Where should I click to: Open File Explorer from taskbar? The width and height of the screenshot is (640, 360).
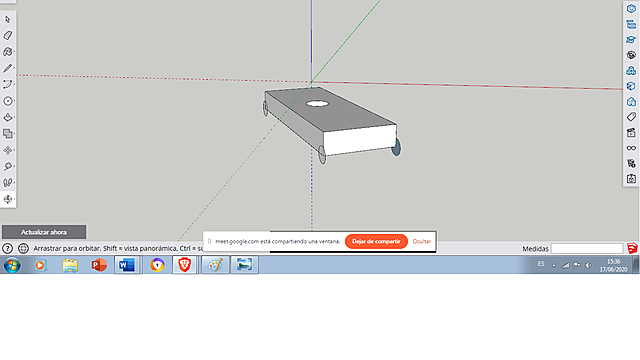(x=70, y=265)
